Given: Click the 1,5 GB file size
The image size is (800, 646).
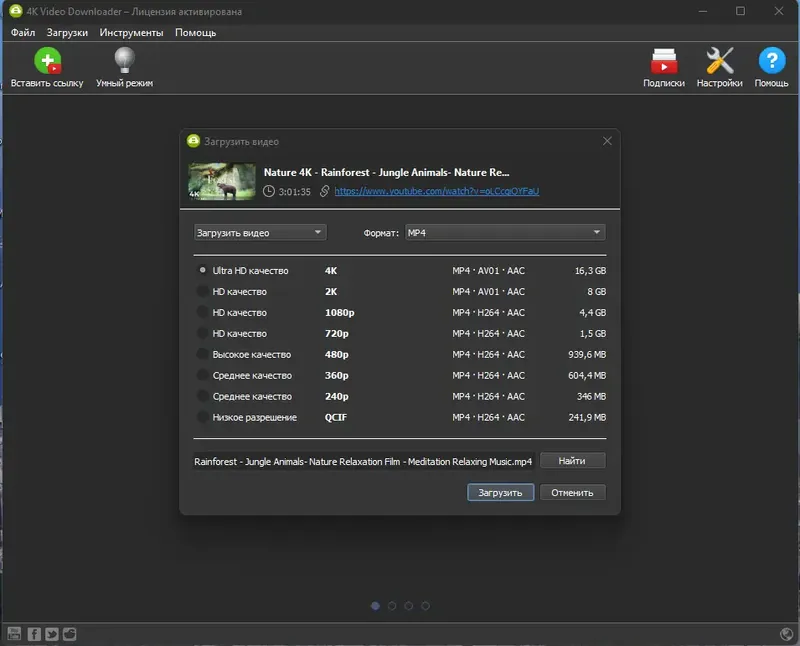Looking at the screenshot, I should [592, 333].
